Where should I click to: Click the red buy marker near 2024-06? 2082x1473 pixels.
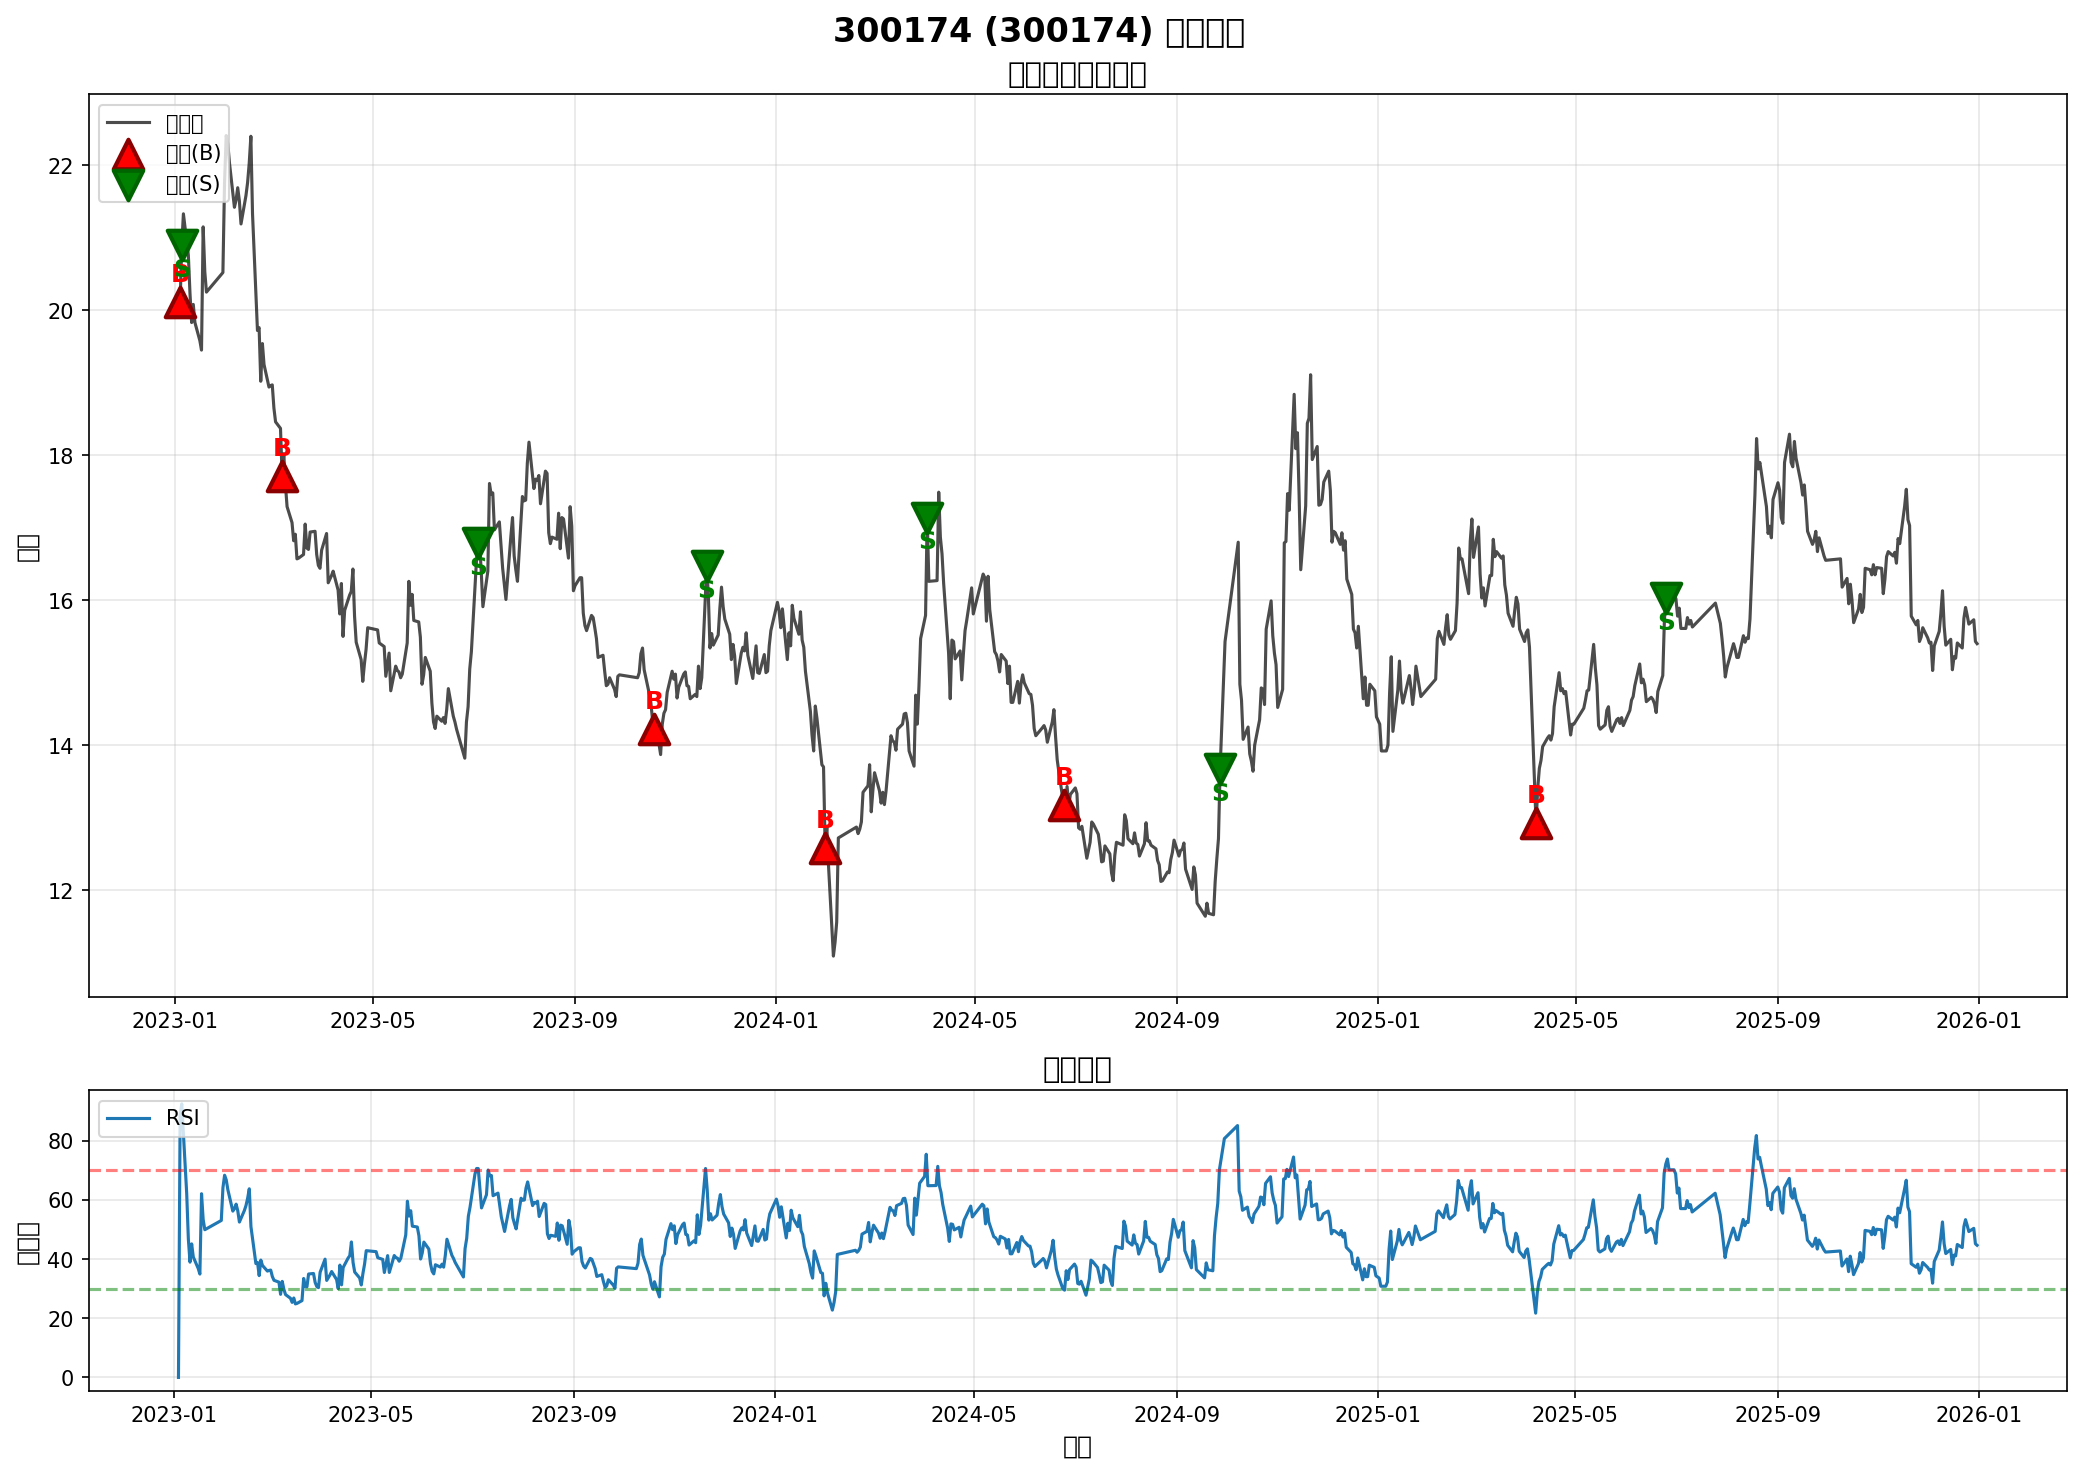[1064, 807]
